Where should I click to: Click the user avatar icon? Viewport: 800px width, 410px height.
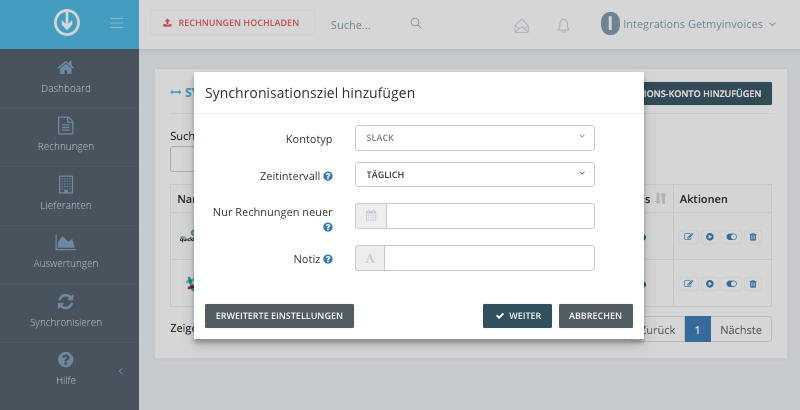pos(610,24)
